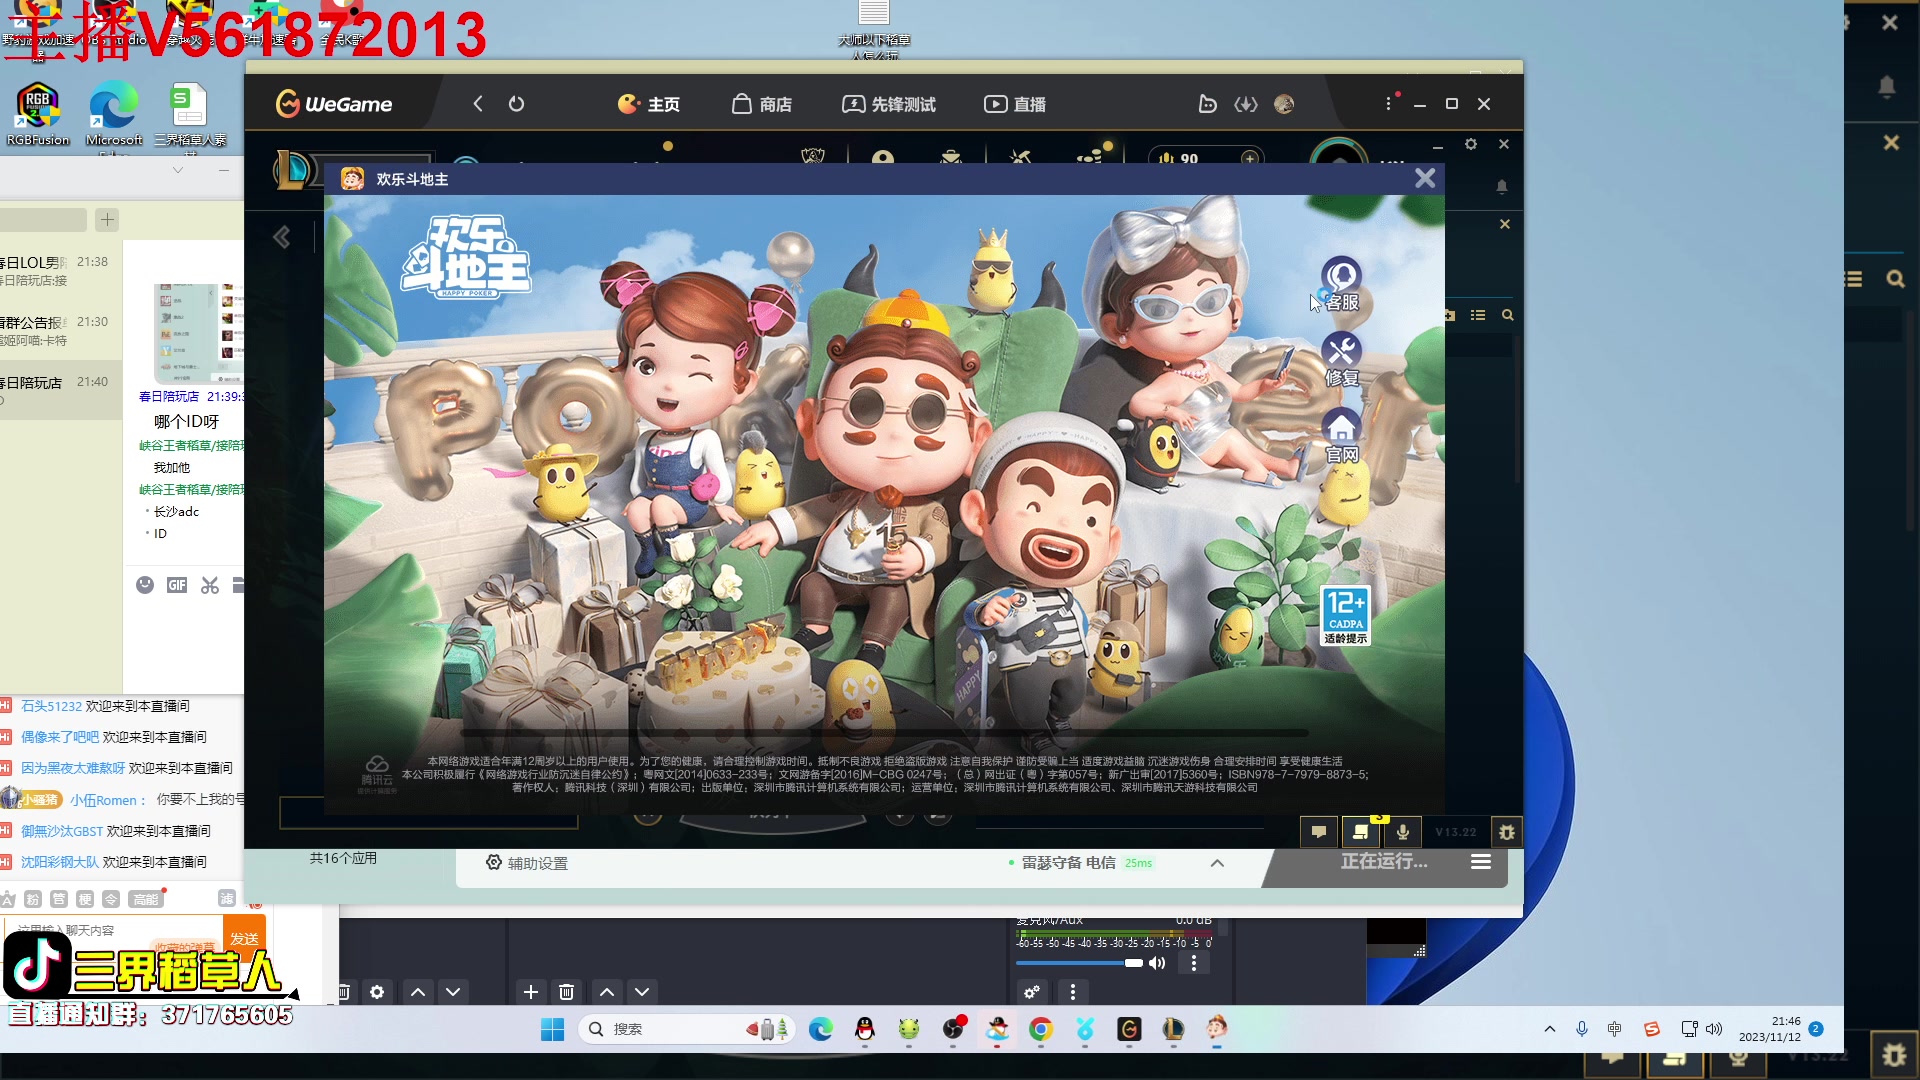The width and height of the screenshot is (1920, 1080).
Task: Click the chat text input field
Action: click(115, 930)
